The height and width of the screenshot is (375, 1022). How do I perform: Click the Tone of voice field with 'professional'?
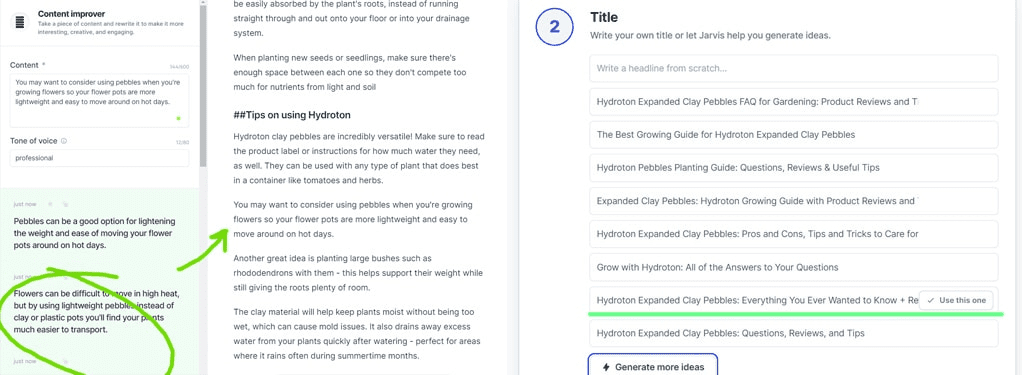(100, 158)
